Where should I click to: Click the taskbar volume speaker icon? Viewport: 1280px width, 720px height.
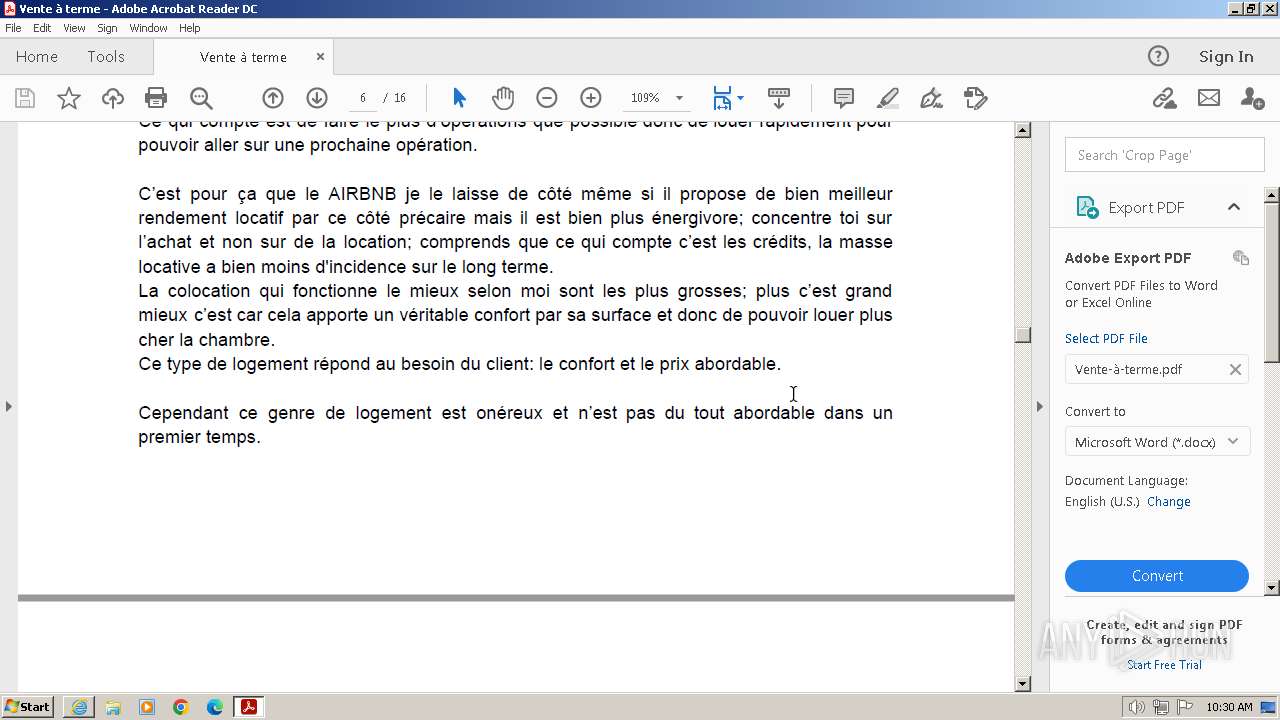coord(1137,707)
